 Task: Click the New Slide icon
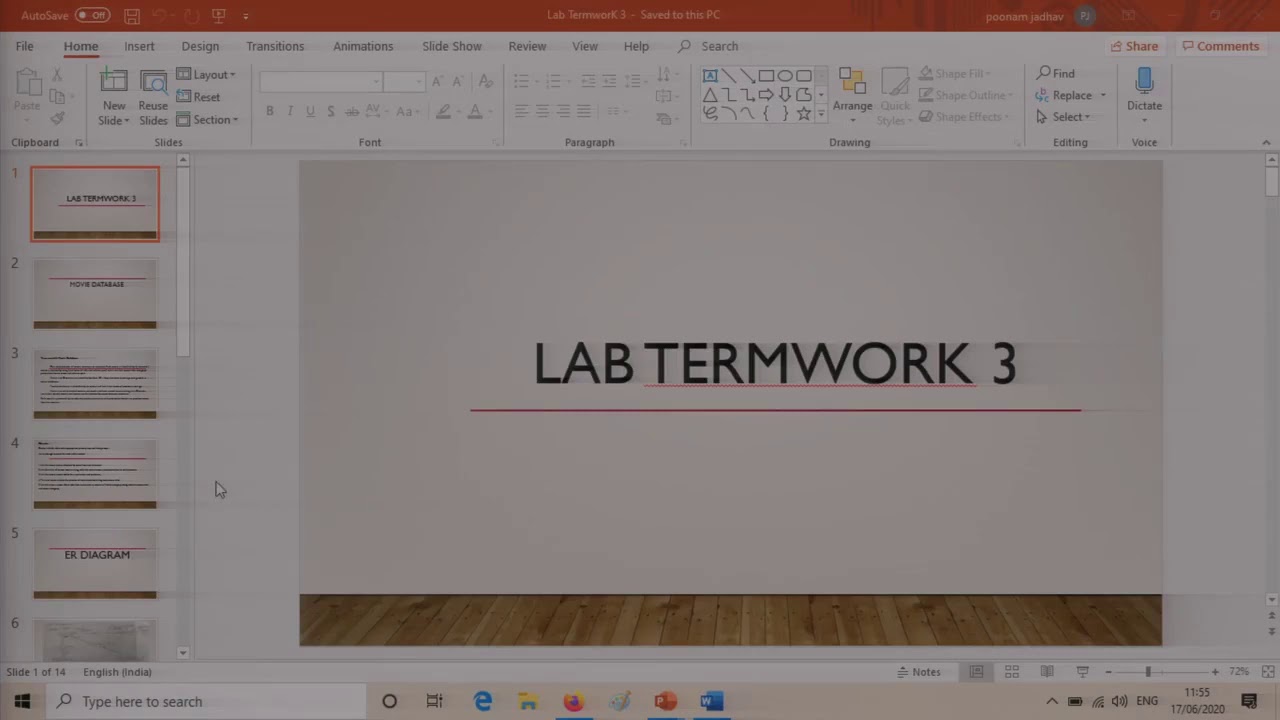click(114, 82)
